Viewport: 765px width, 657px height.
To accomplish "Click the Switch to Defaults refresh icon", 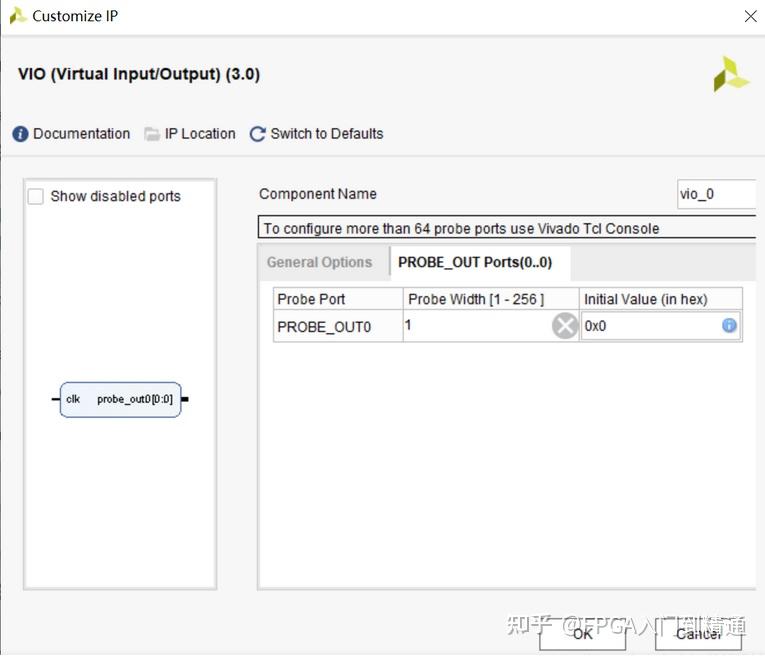I will click(x=258, y=134).
